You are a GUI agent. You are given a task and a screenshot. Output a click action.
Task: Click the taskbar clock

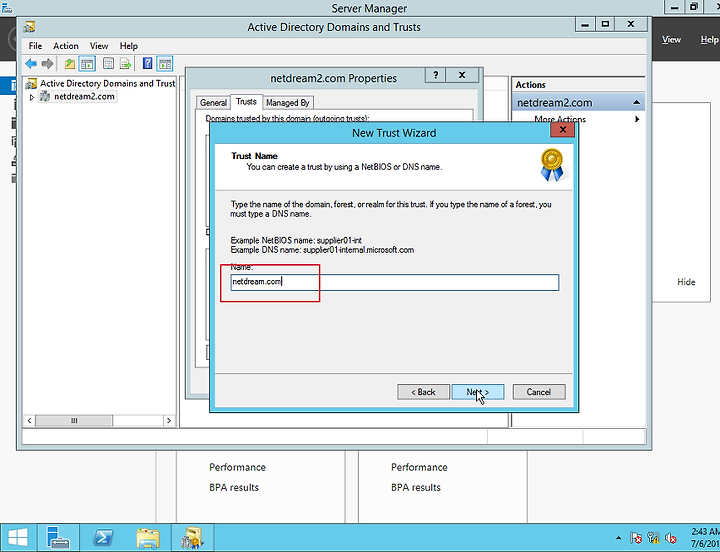click(x=704, y=537)
